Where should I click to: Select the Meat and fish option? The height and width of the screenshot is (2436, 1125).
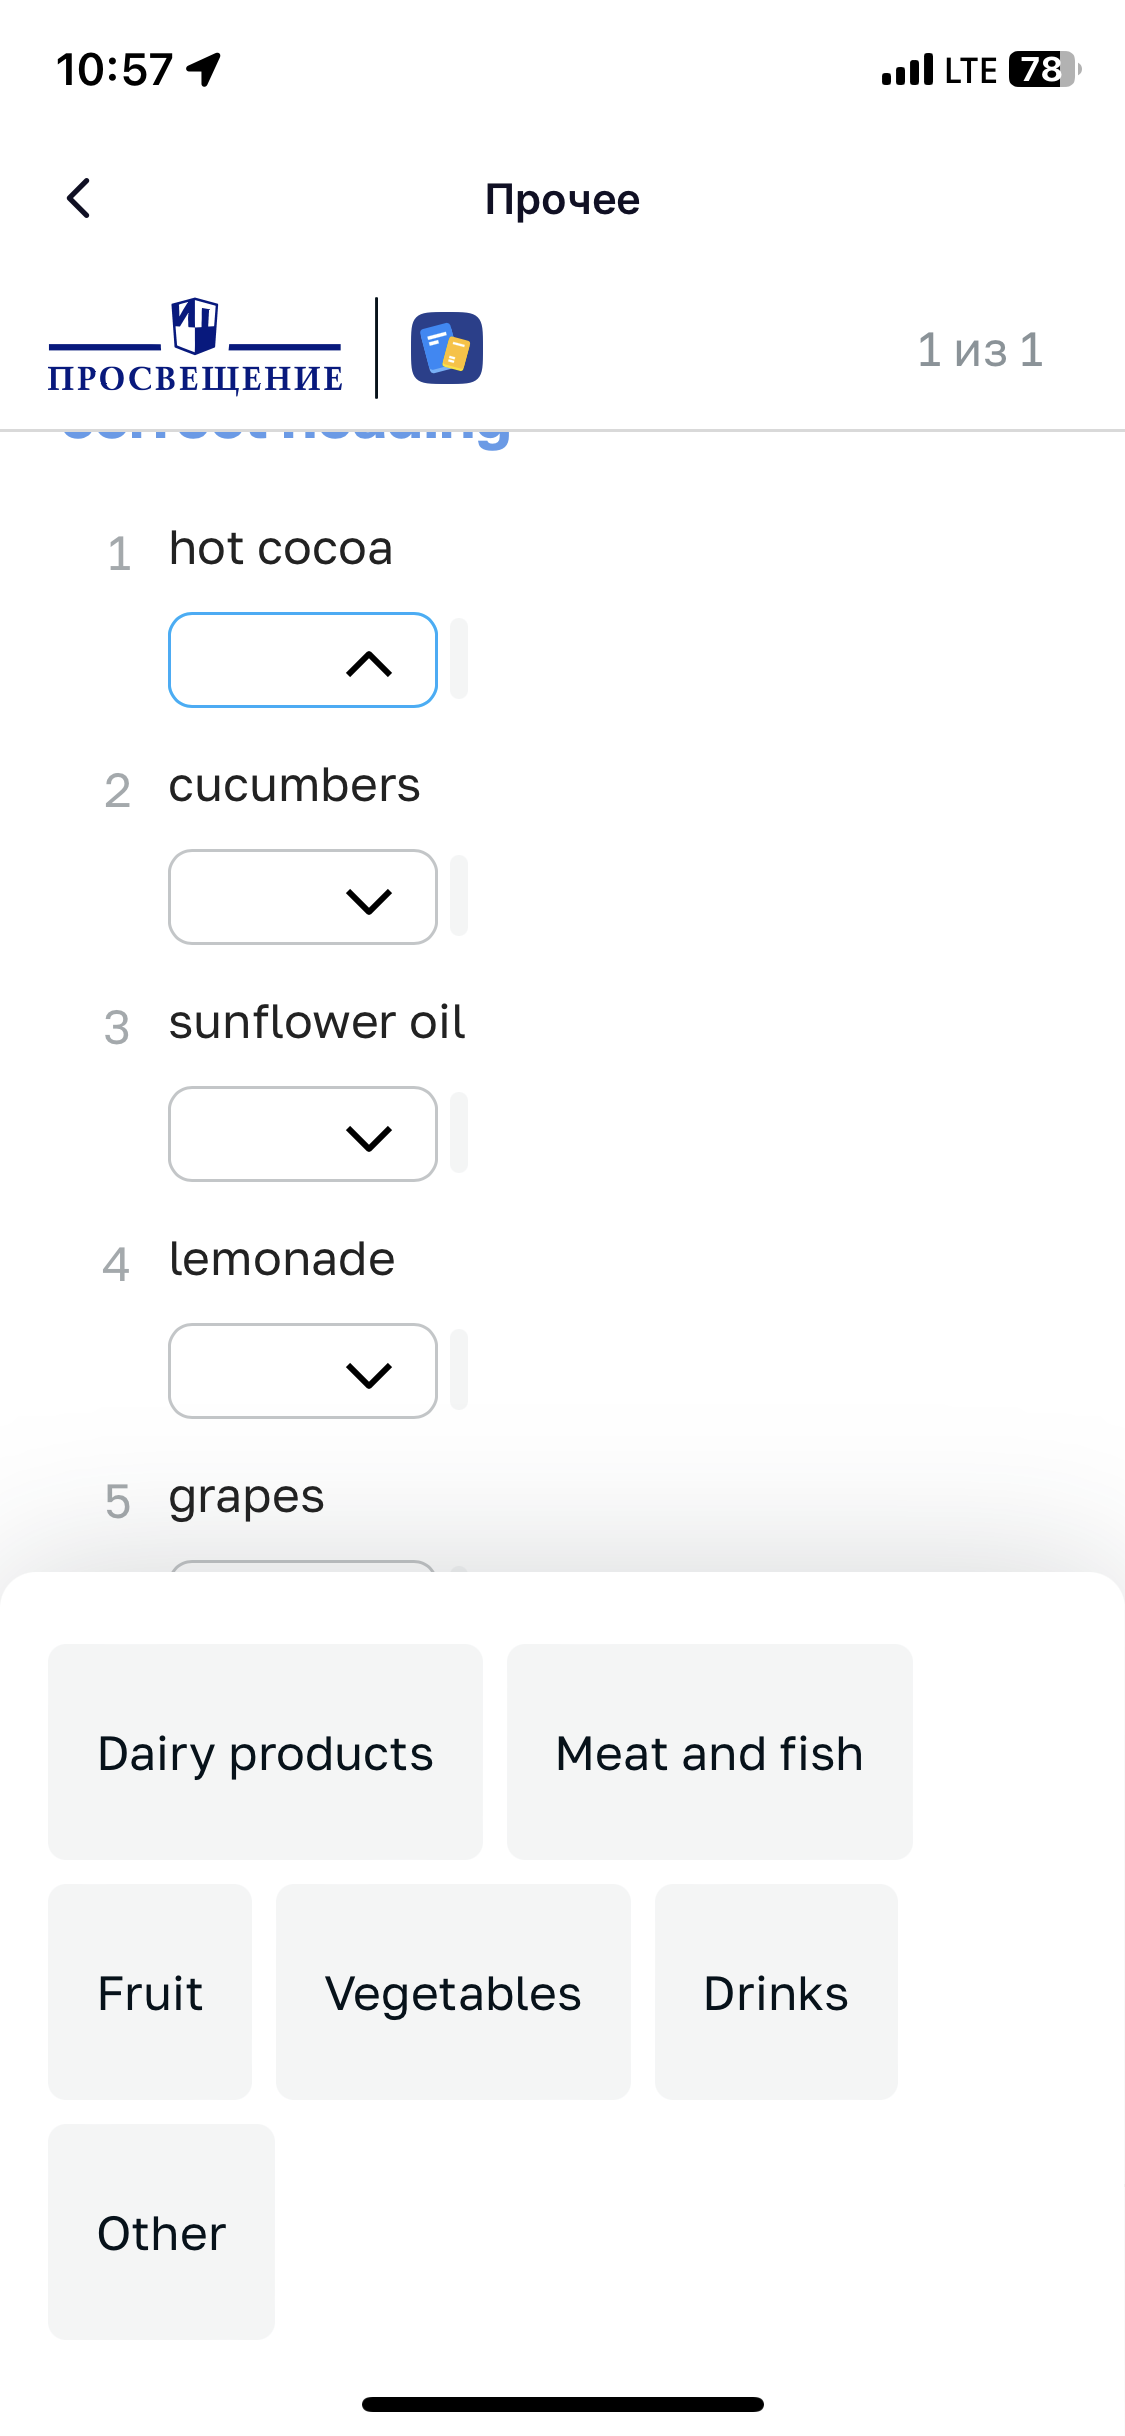[709, 1752]
